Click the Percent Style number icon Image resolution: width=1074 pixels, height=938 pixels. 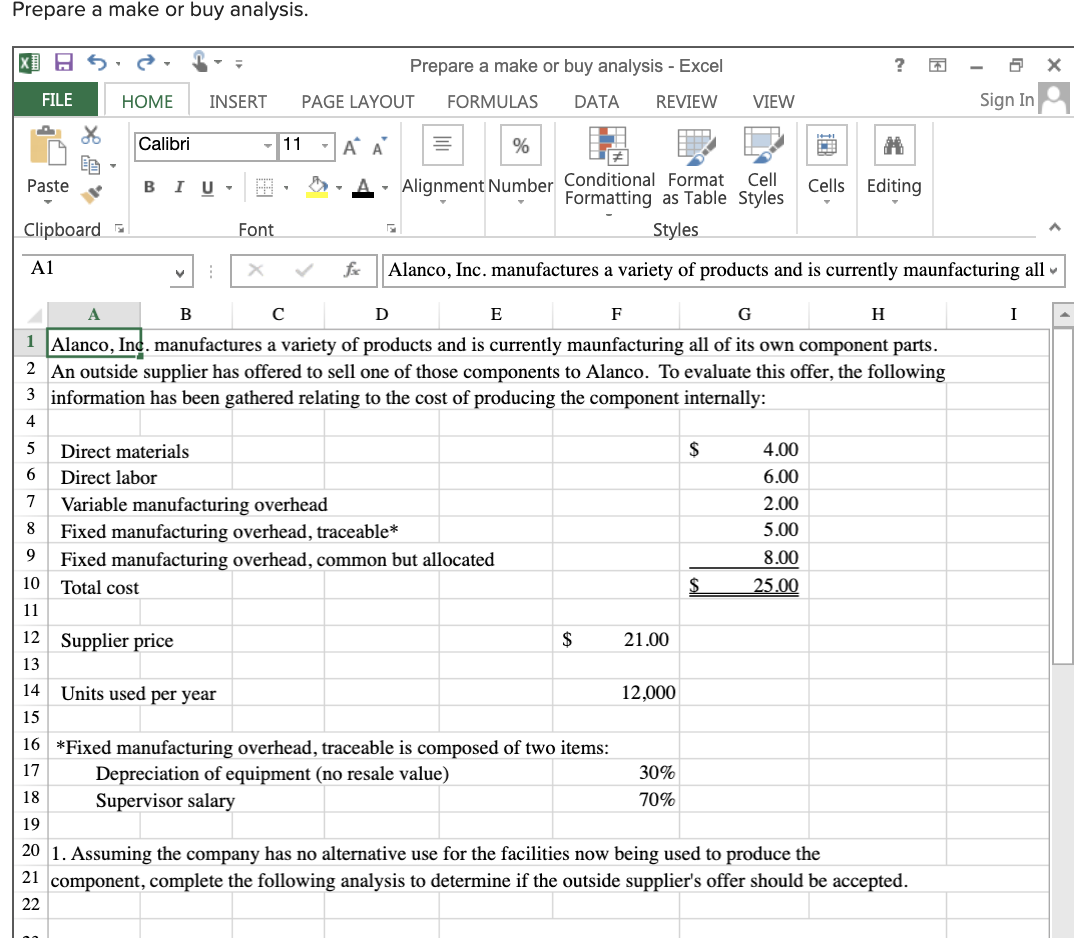pos(520,145)
